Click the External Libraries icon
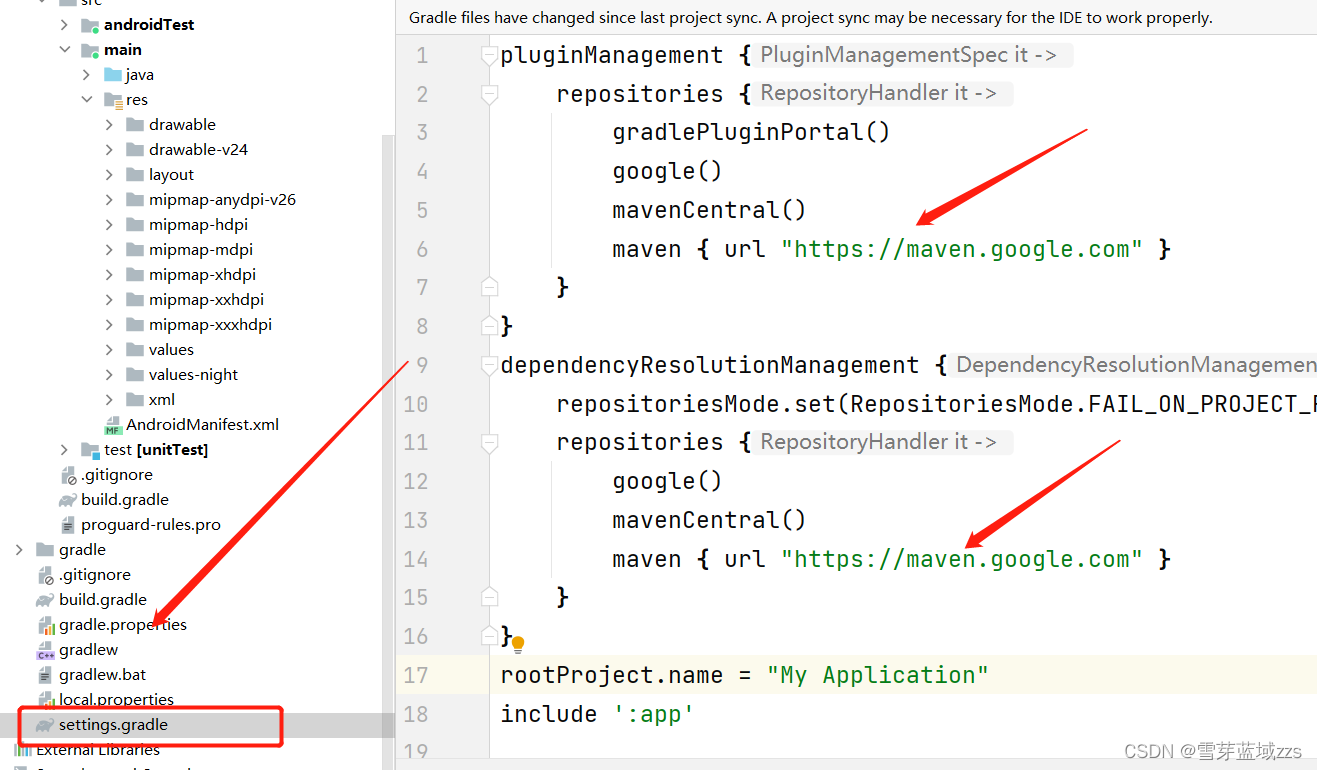Viewport: 1317px width, 770px height. pos(22,749)
